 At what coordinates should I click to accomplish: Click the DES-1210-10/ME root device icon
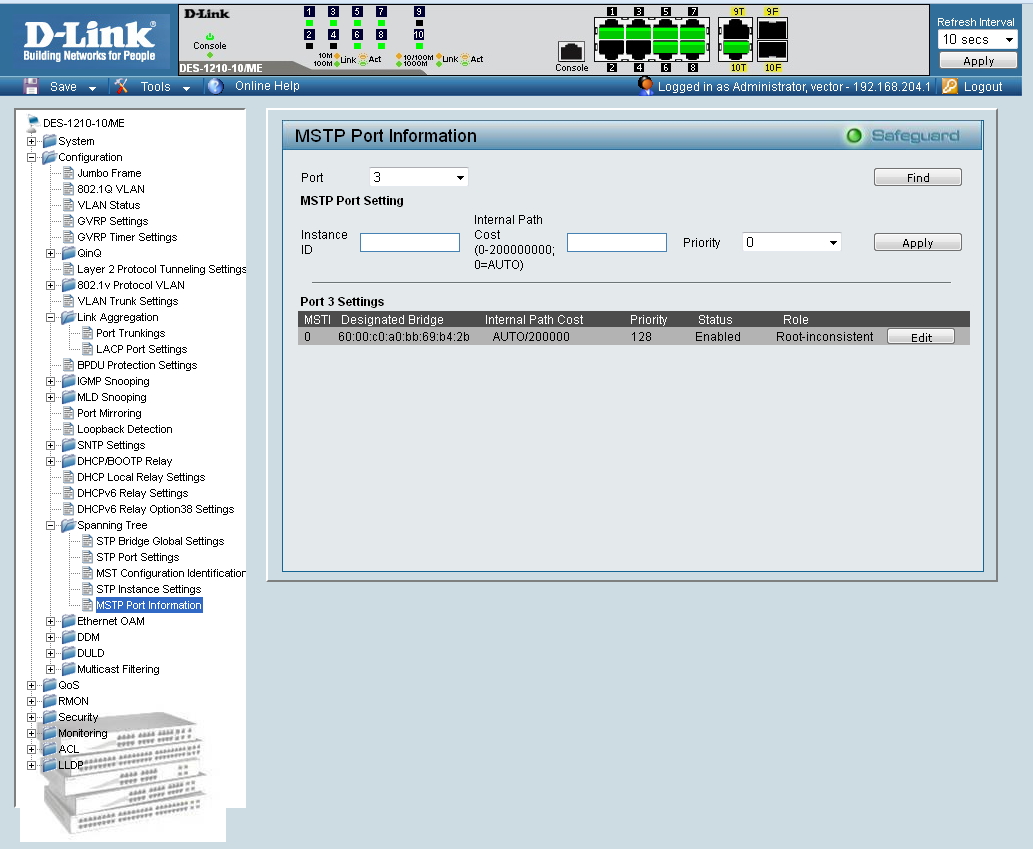[33, 124]
